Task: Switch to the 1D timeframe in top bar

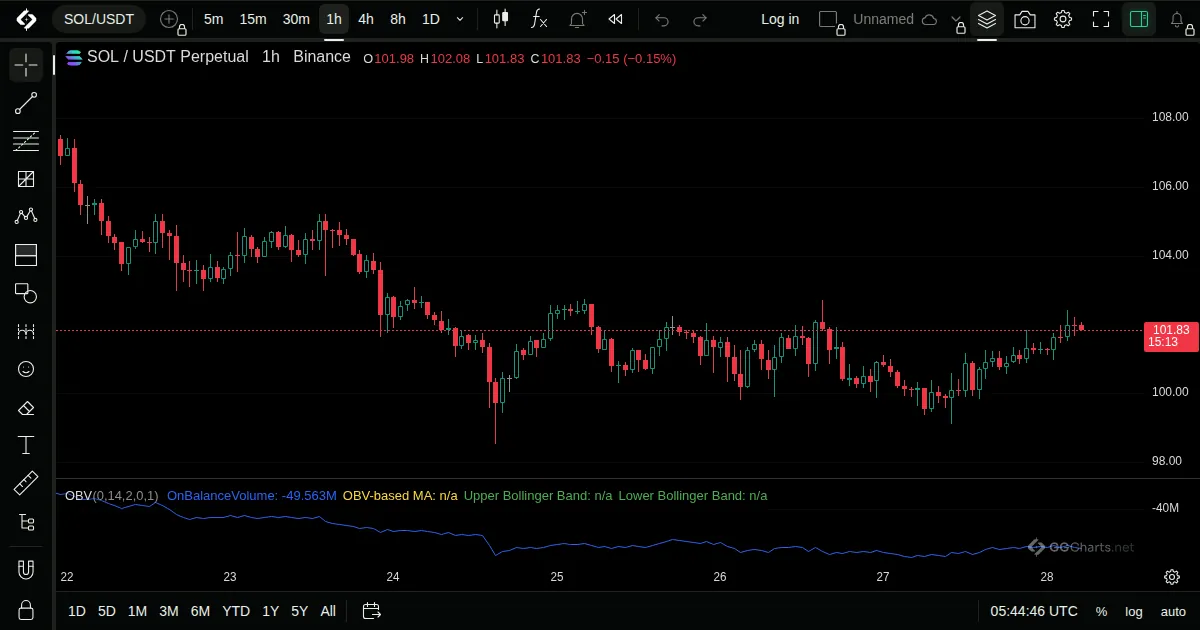Action: click(x=430, y=19)
